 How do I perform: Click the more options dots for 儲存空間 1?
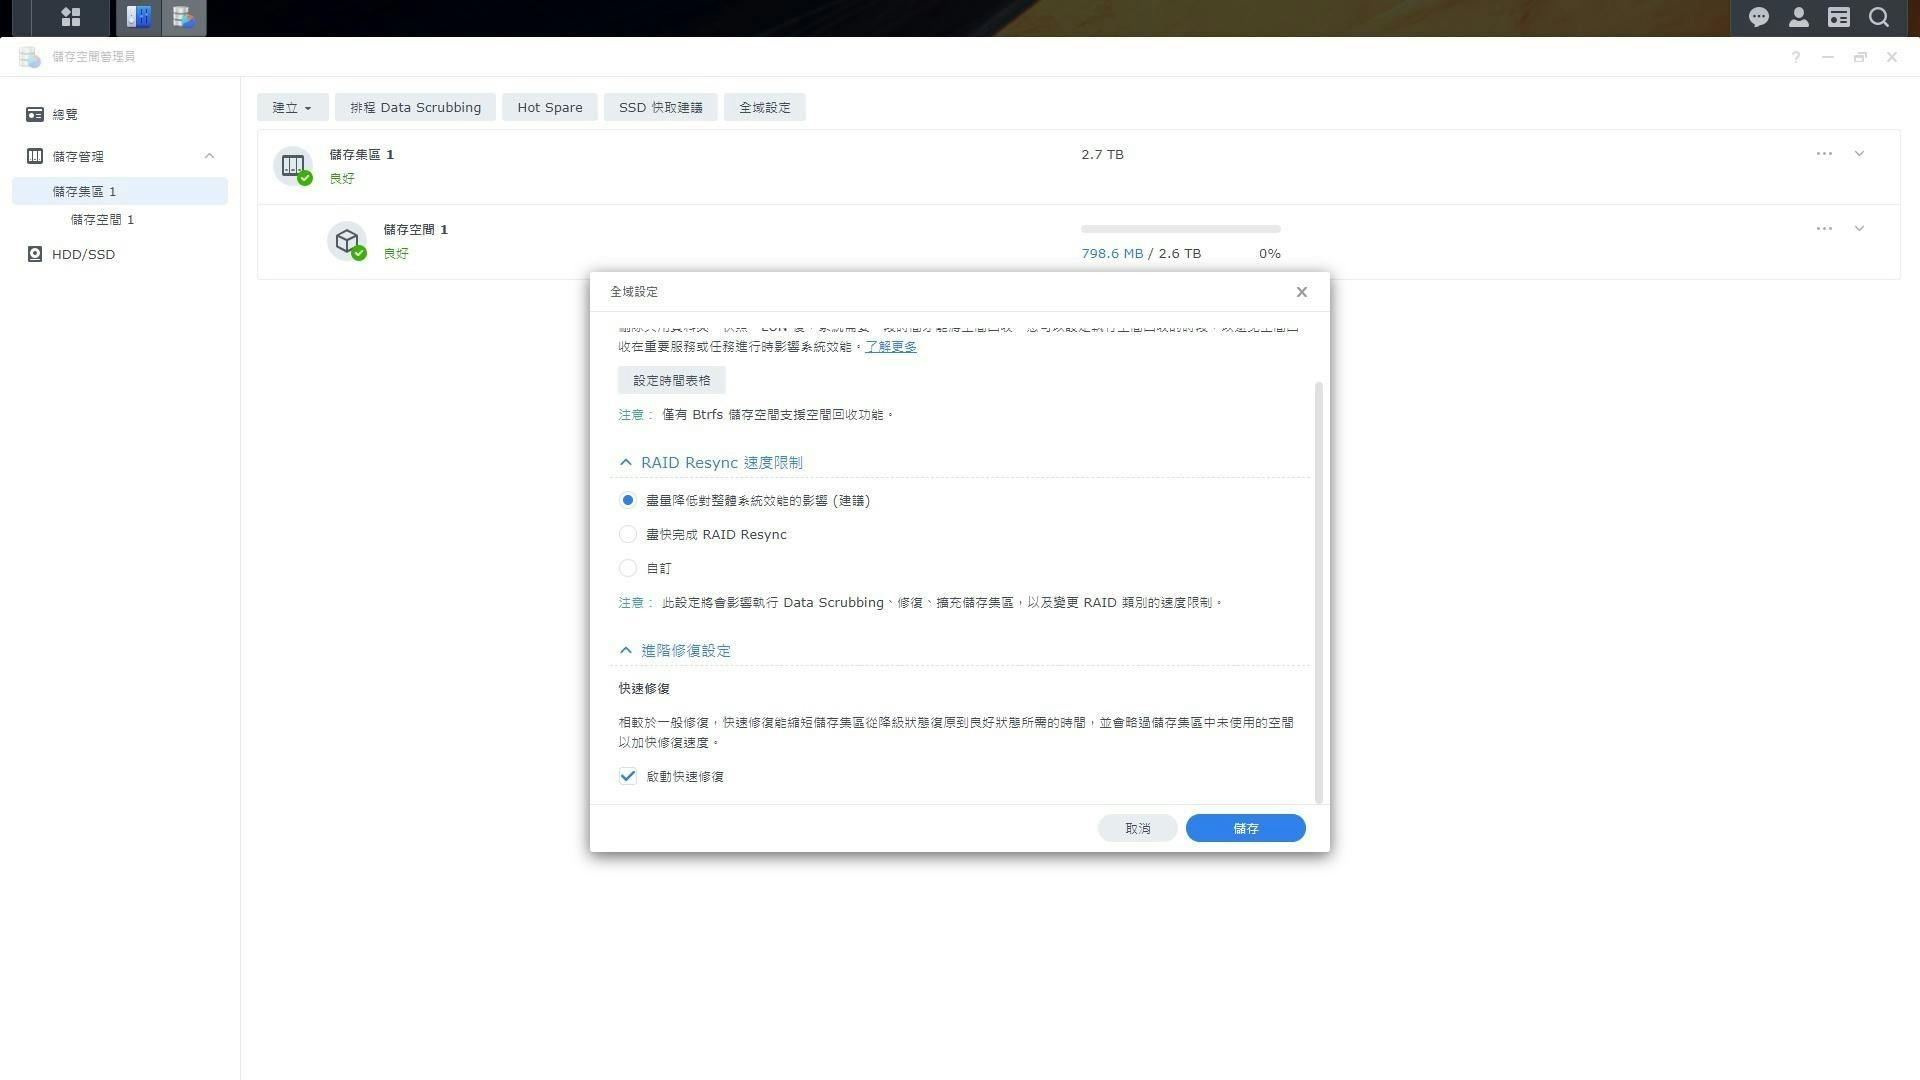pos(1824,229)
